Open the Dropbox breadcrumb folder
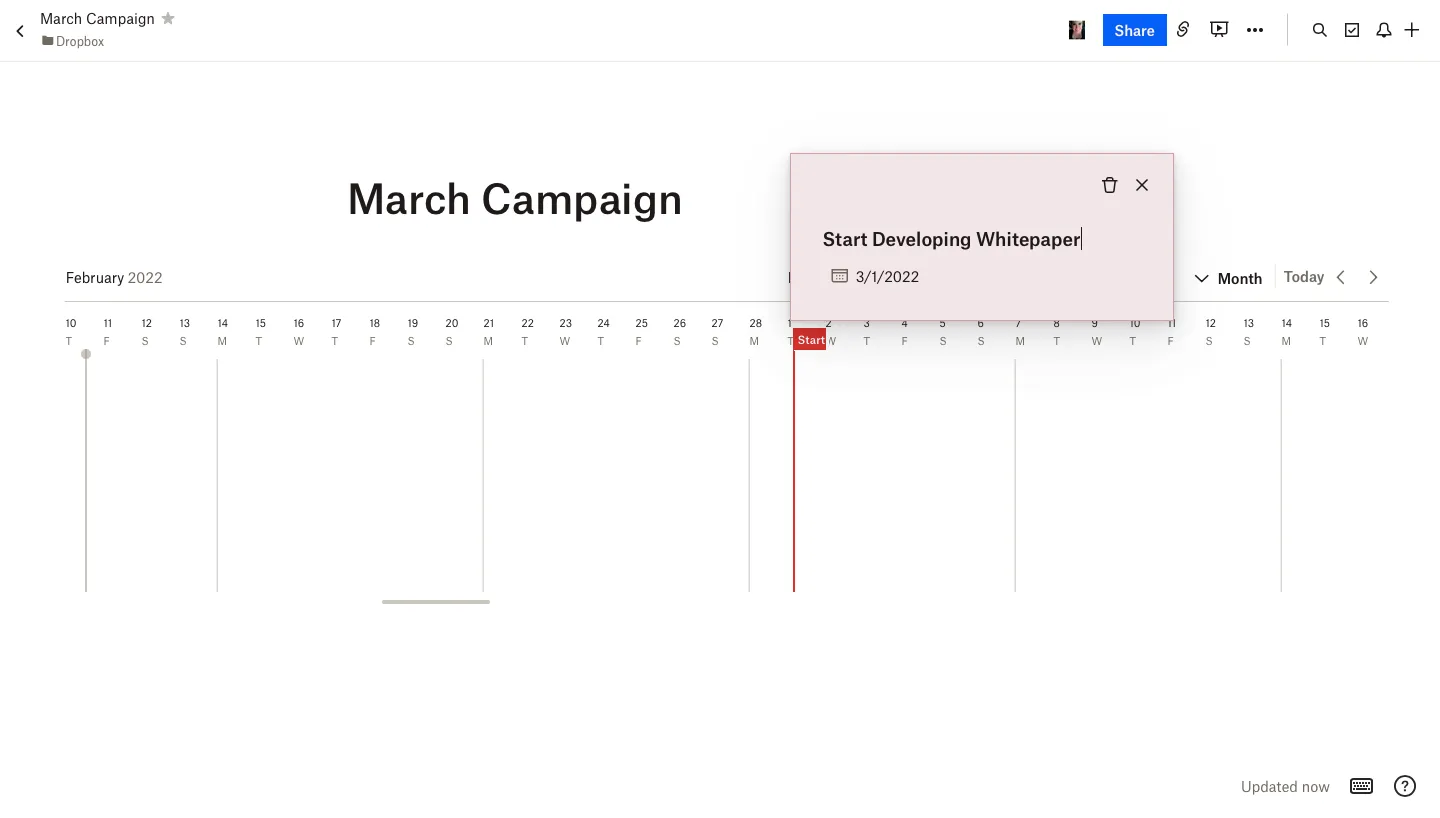The height and width of the screenshot is (818, 1440). (72, 41)
